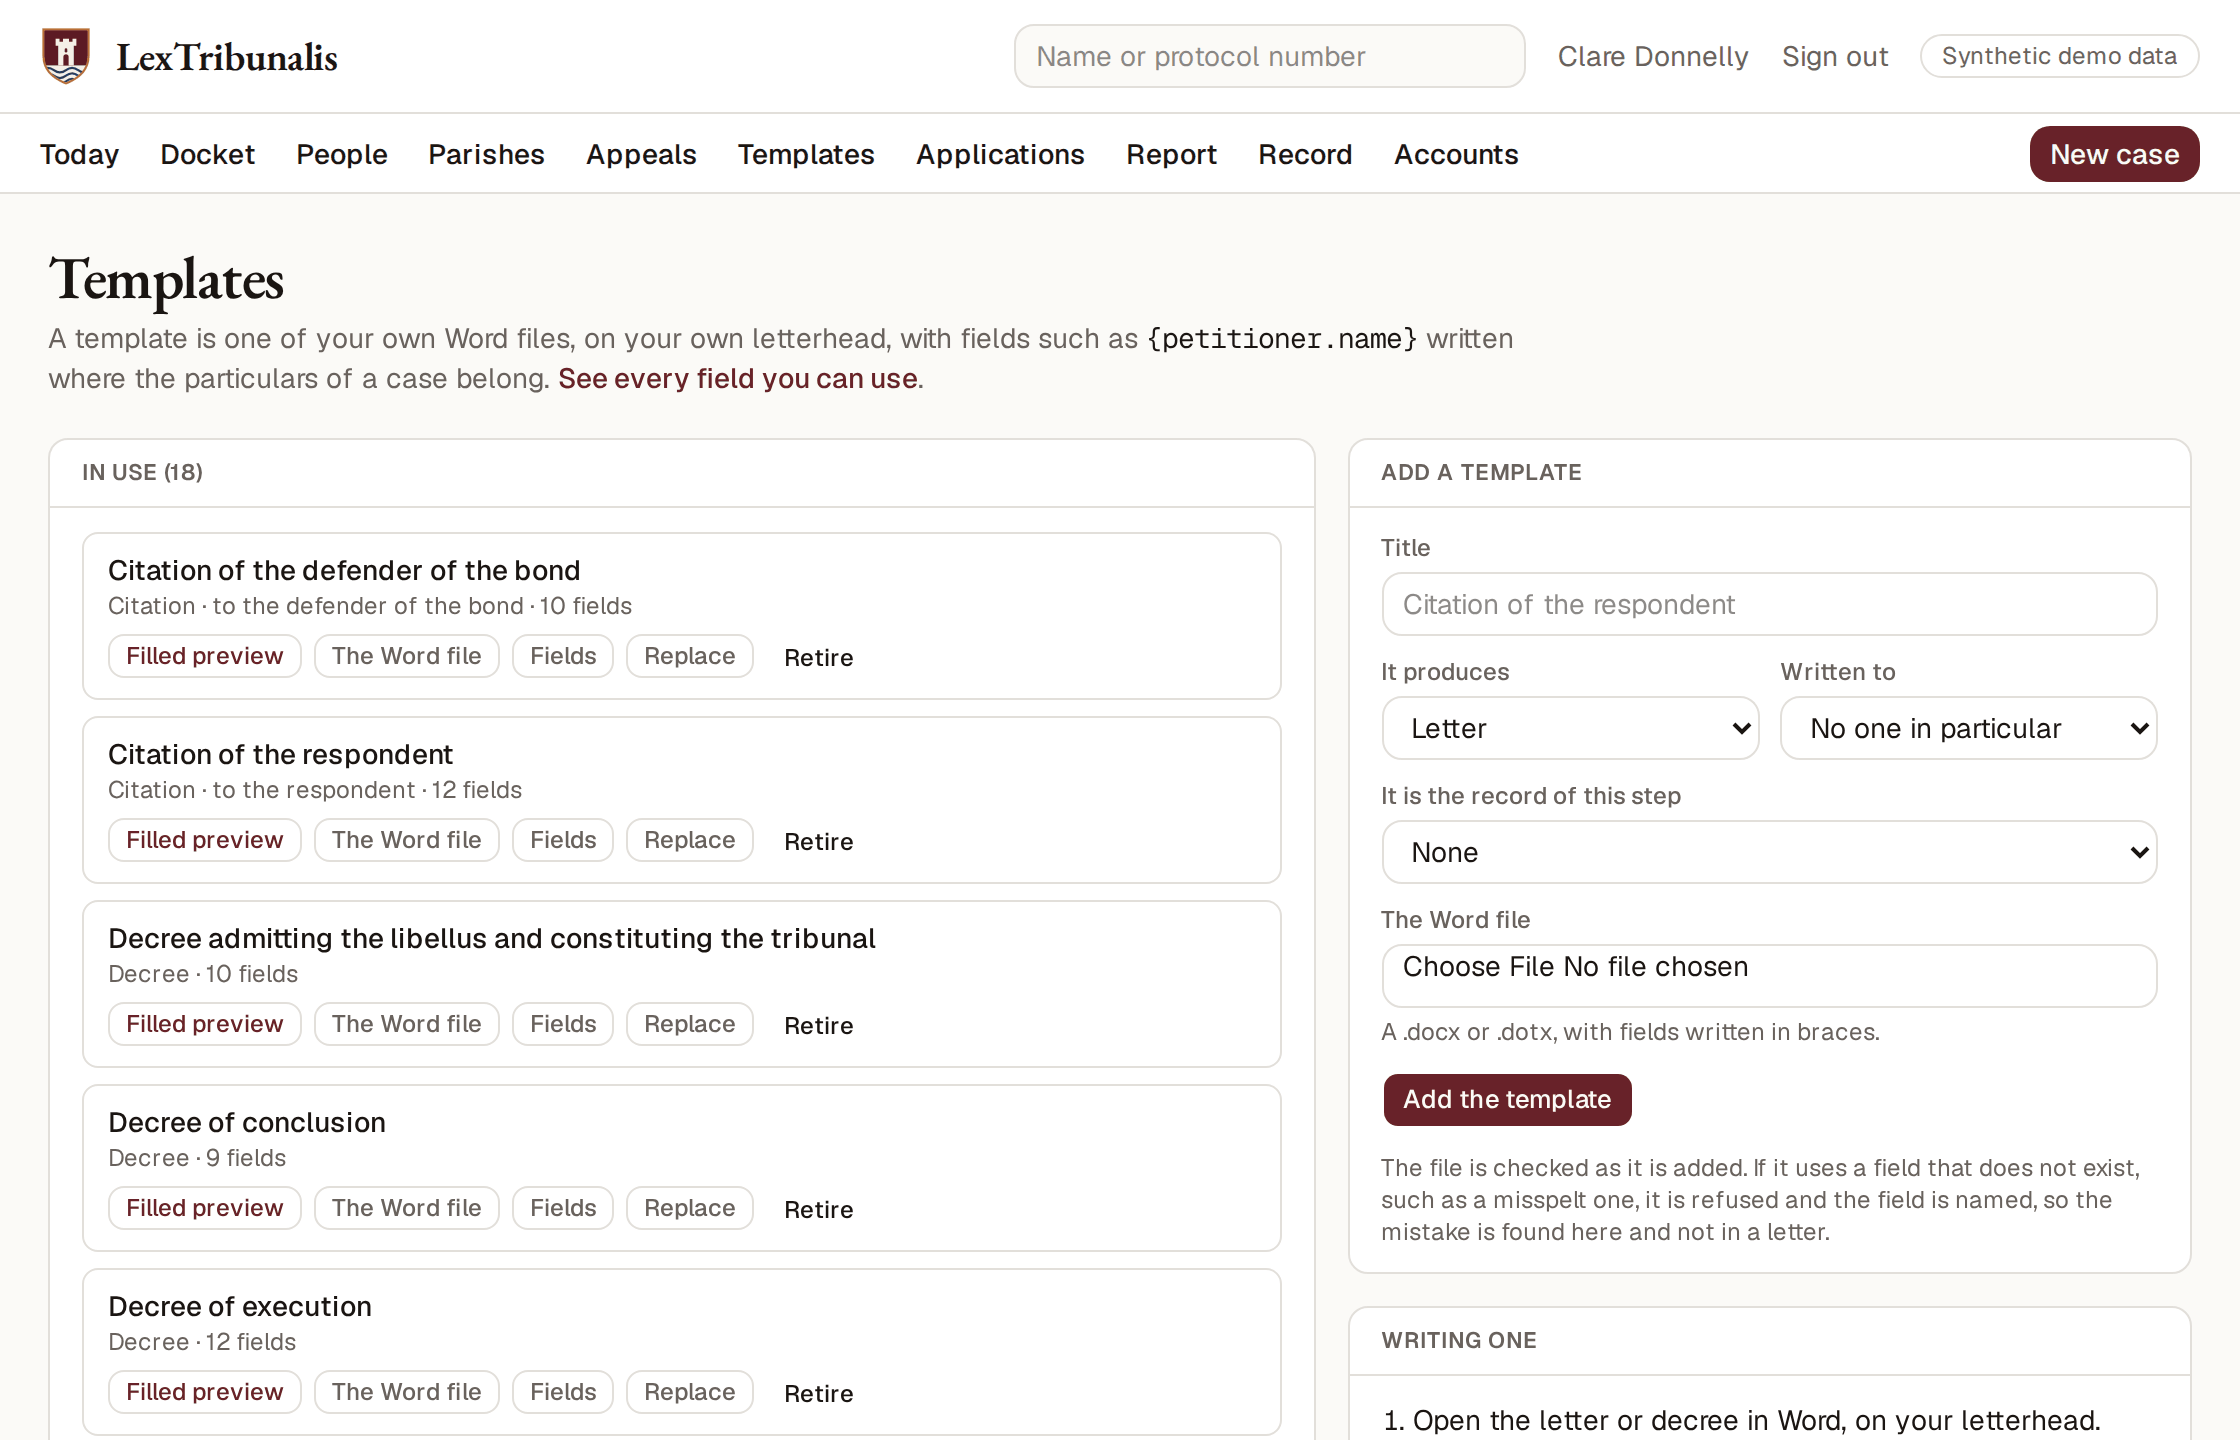Click the LexTribunalis shield logo
This screenshot has width=2240, height=1440.
tap(66, 56)
